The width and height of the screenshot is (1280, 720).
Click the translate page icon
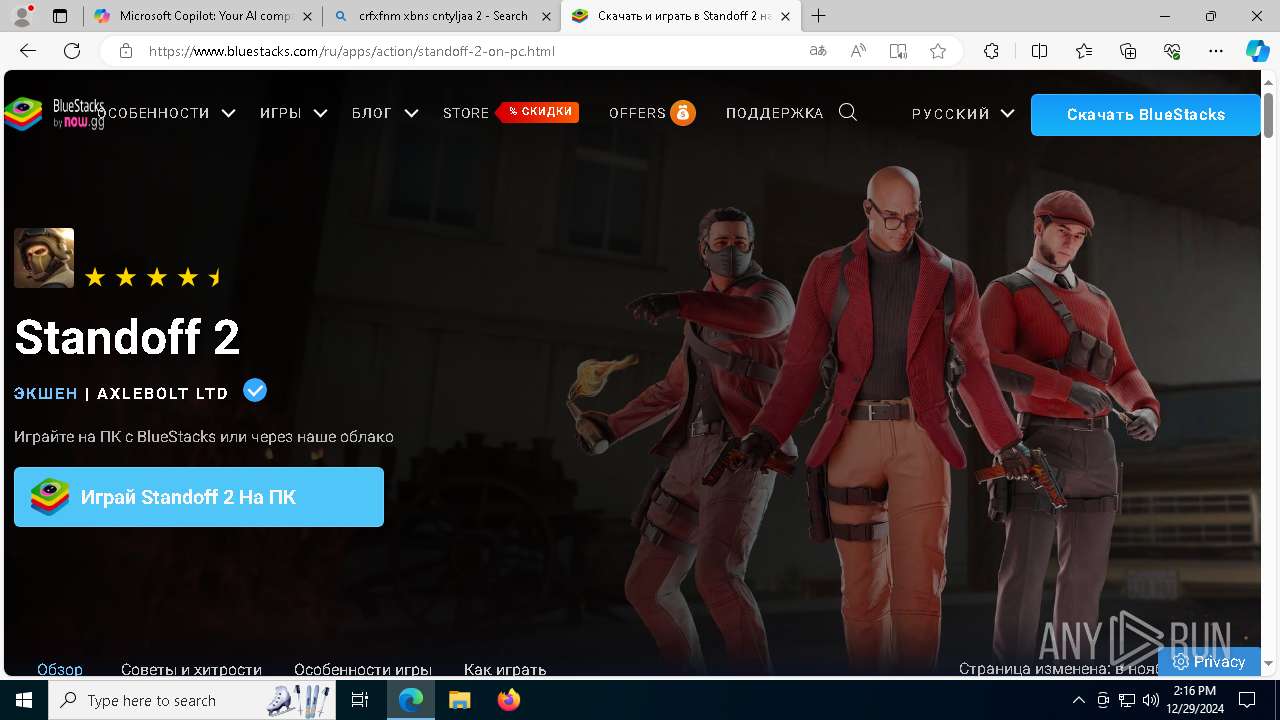tap(818, 51)
